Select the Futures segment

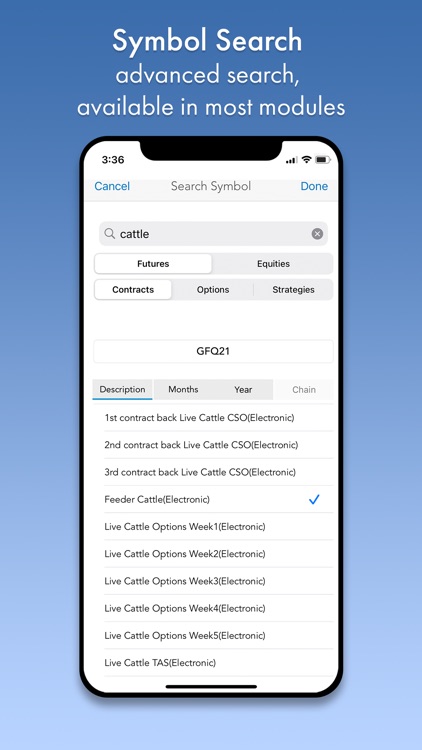pyautogui.click(x=153, y=264)
